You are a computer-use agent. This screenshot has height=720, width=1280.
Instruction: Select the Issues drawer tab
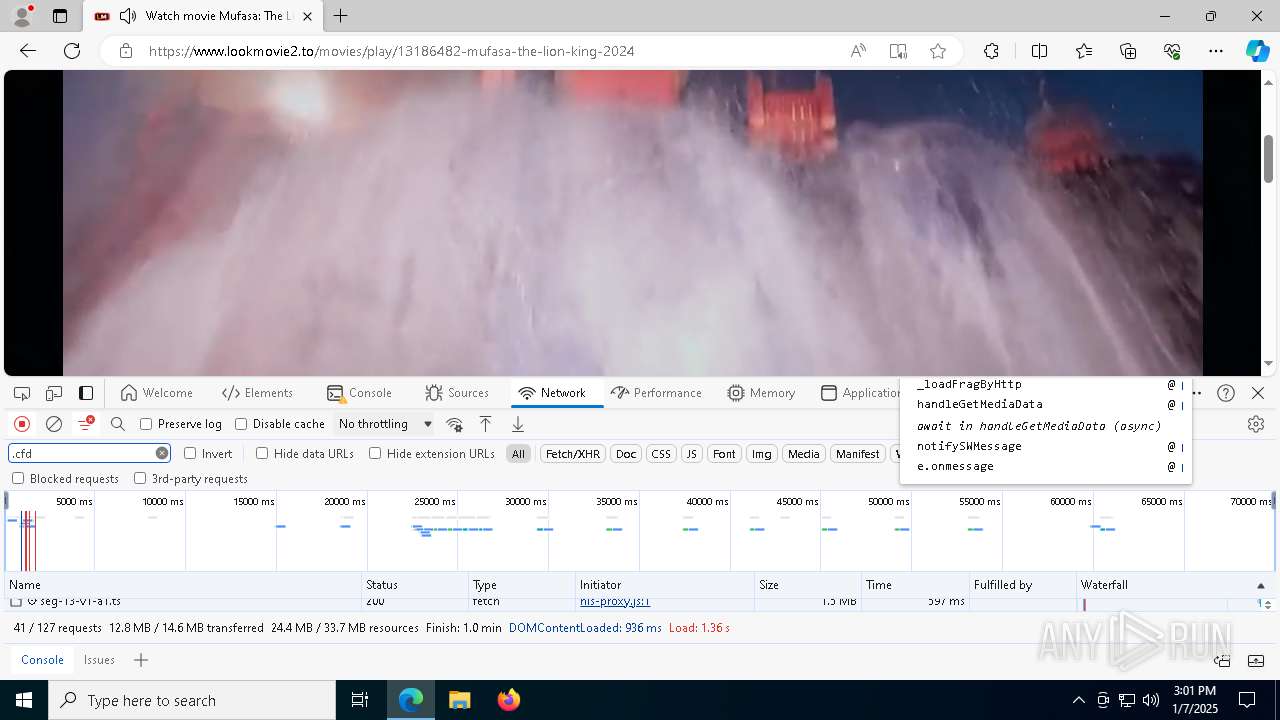click(x=99, y=660)
